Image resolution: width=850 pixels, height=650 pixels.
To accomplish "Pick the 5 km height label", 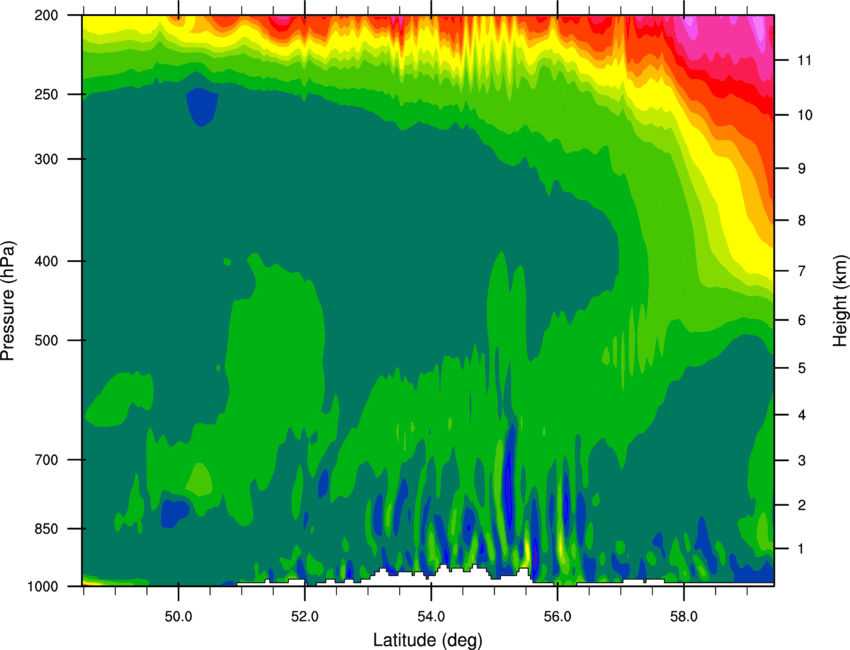I will click(801, 368).
